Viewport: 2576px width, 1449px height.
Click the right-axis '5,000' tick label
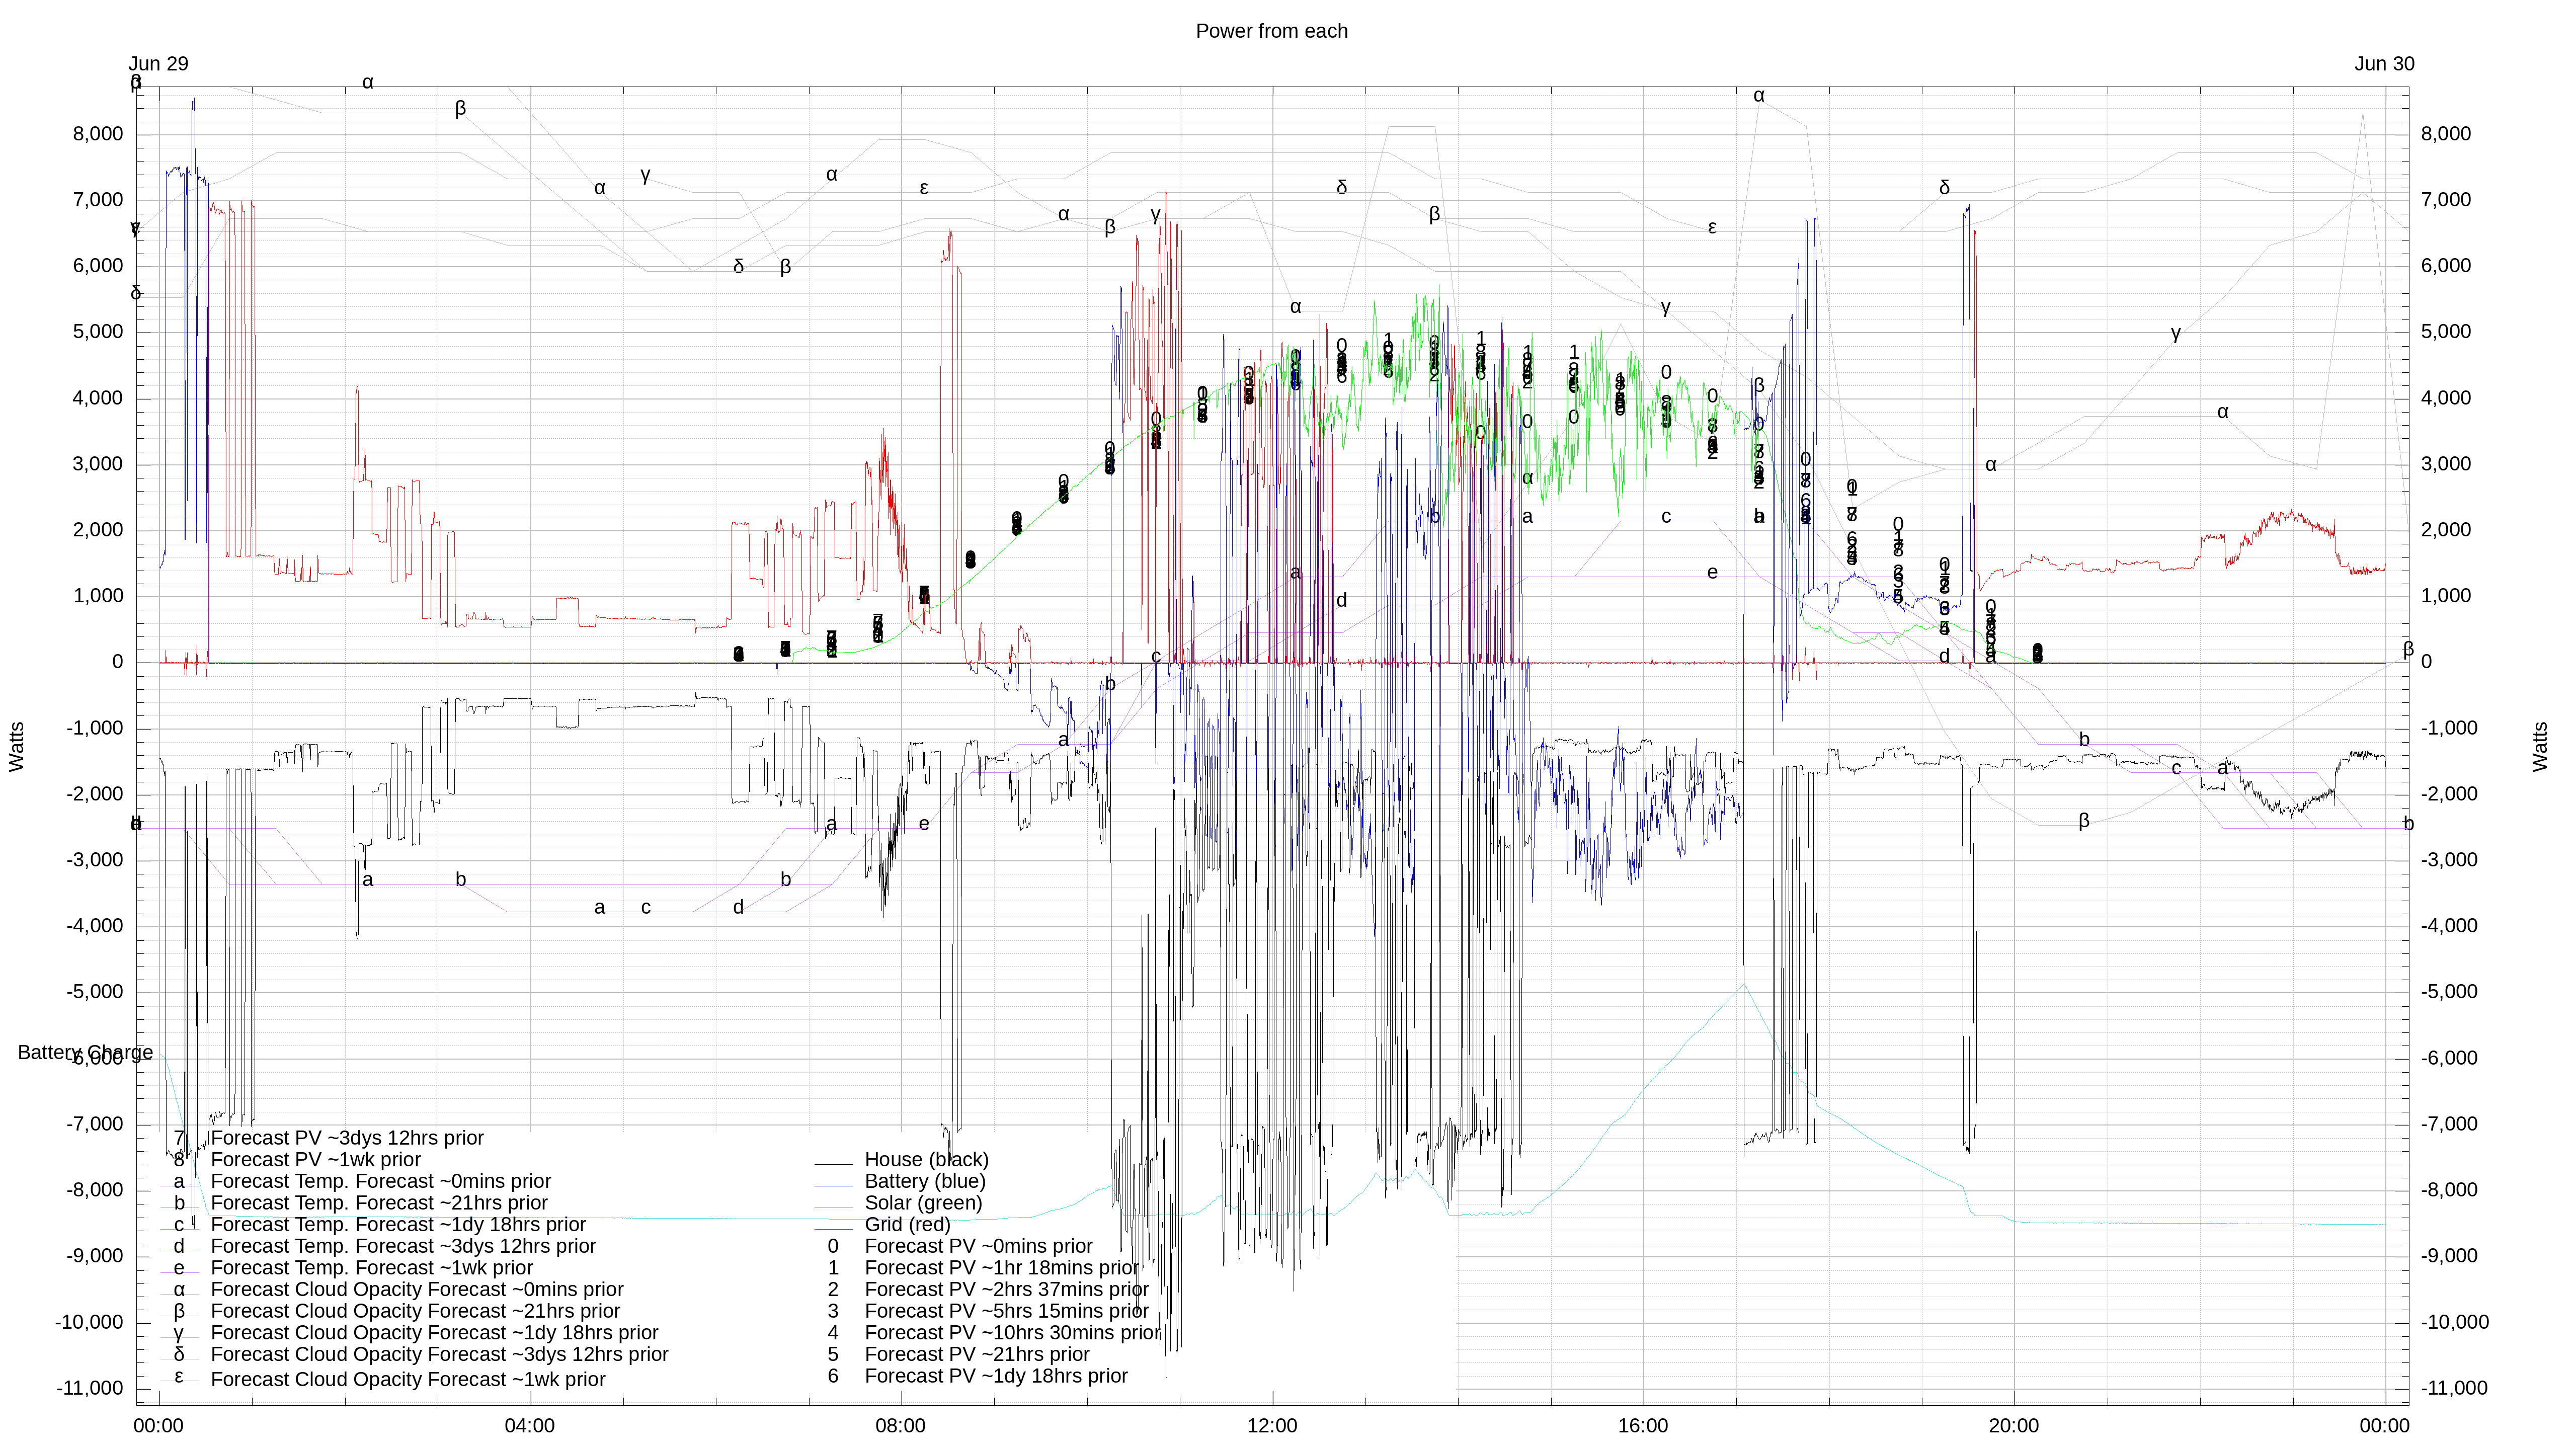click(x=2445, y=332)
